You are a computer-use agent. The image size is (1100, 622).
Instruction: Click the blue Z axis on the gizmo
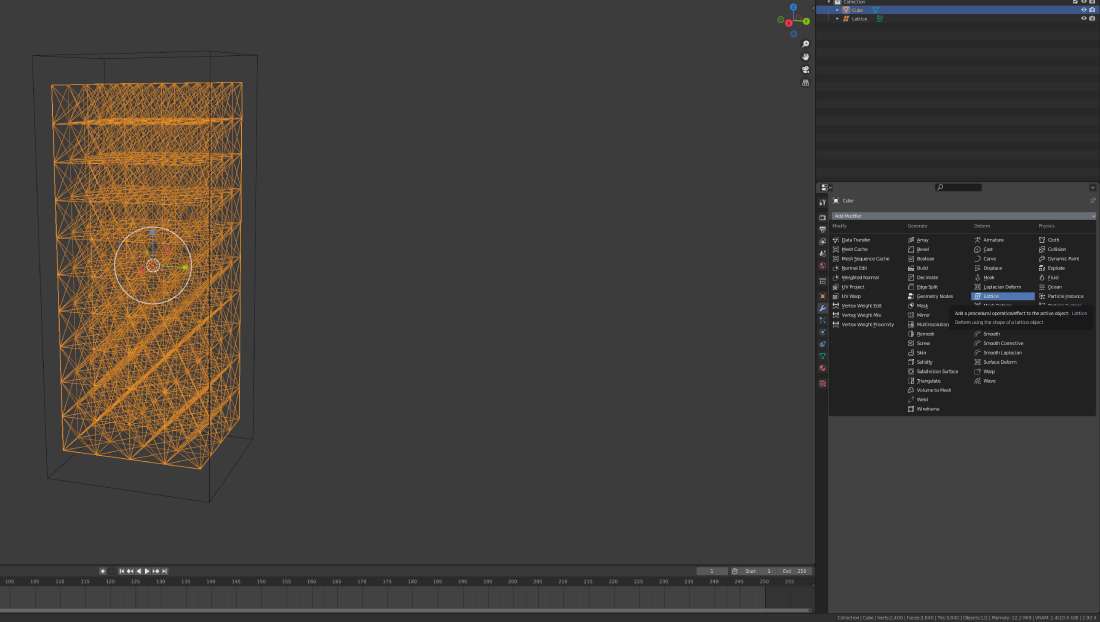click(x=793, y=7)
